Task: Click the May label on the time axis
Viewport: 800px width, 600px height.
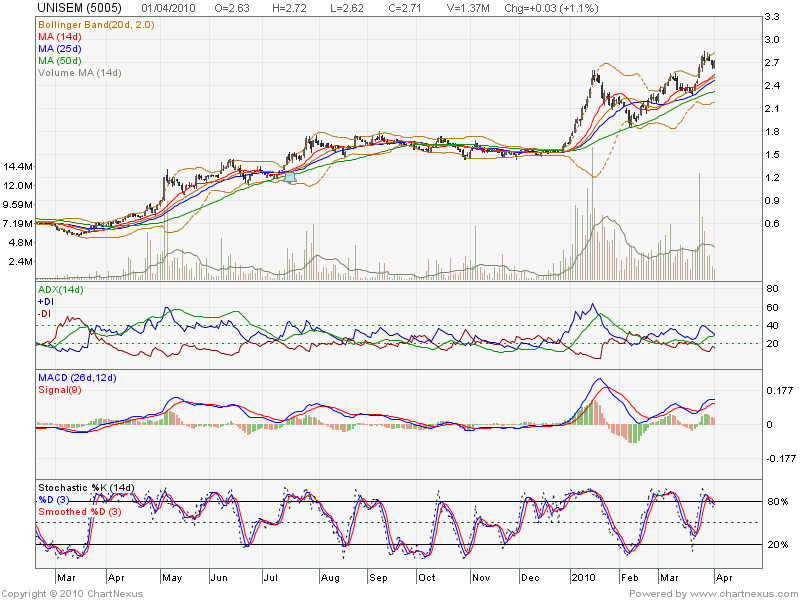Action: click(172, 578)
